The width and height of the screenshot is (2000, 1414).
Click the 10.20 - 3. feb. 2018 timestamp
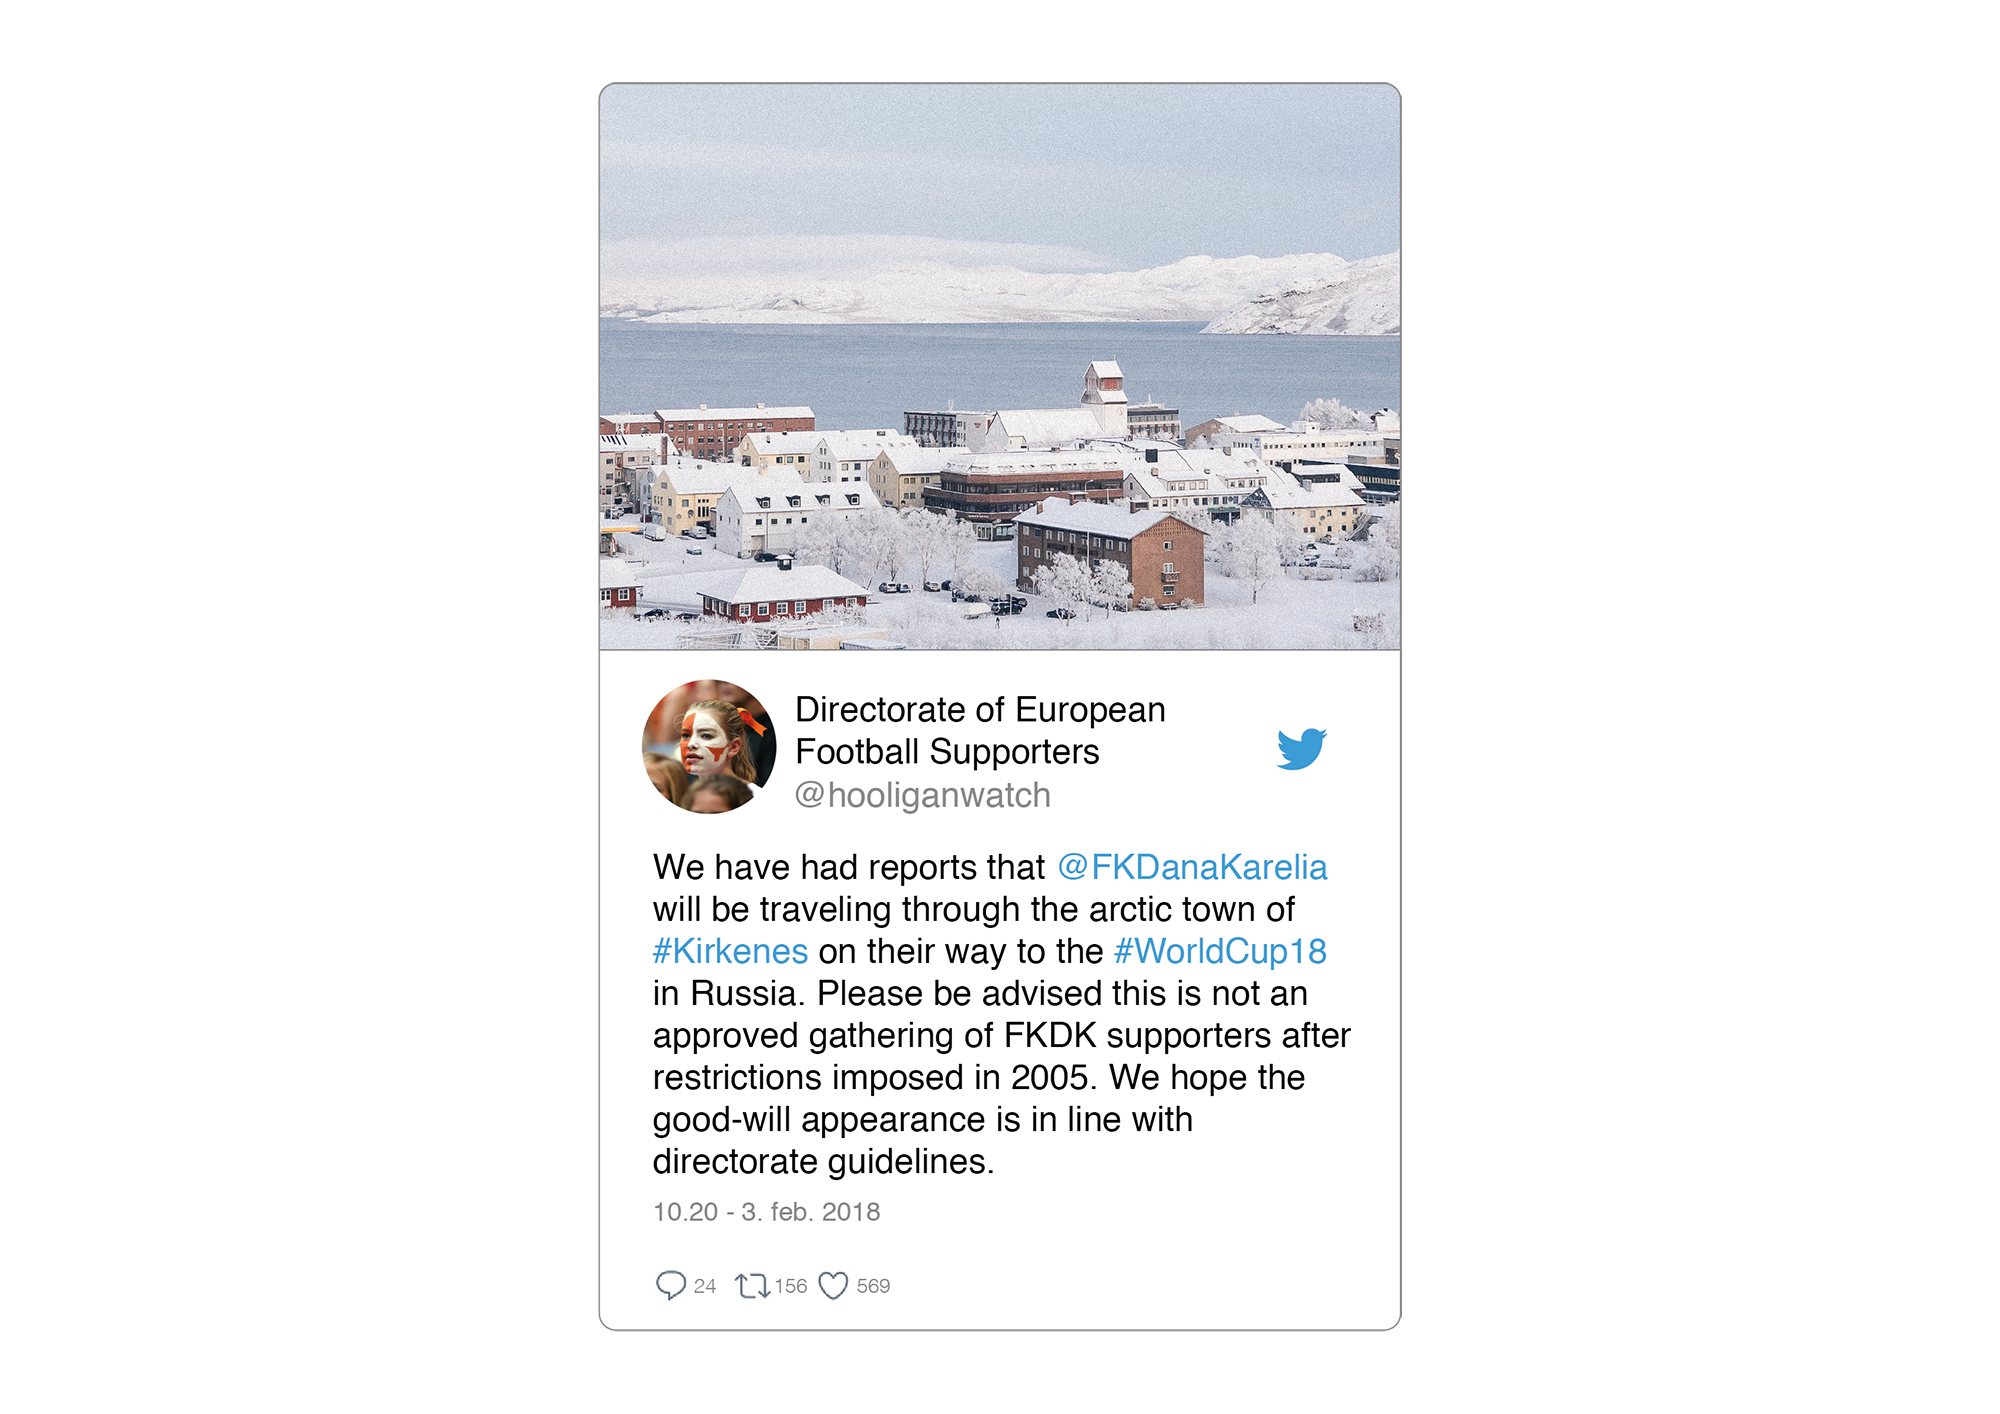coord(767,1212)
